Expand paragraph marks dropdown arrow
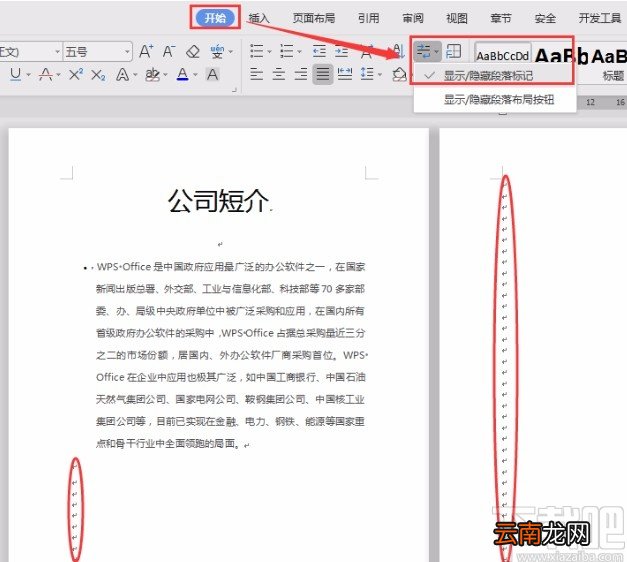This screenshot has width=627, height=562. click(x=436, y=52)
